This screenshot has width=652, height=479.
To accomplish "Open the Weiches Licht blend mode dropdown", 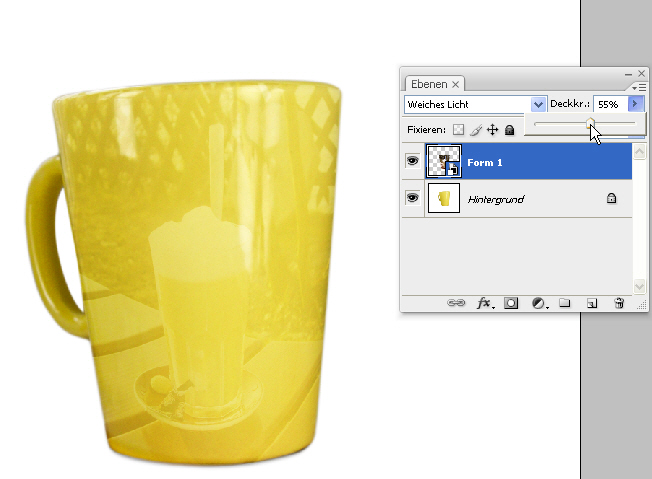I will (x=539, y=104).
